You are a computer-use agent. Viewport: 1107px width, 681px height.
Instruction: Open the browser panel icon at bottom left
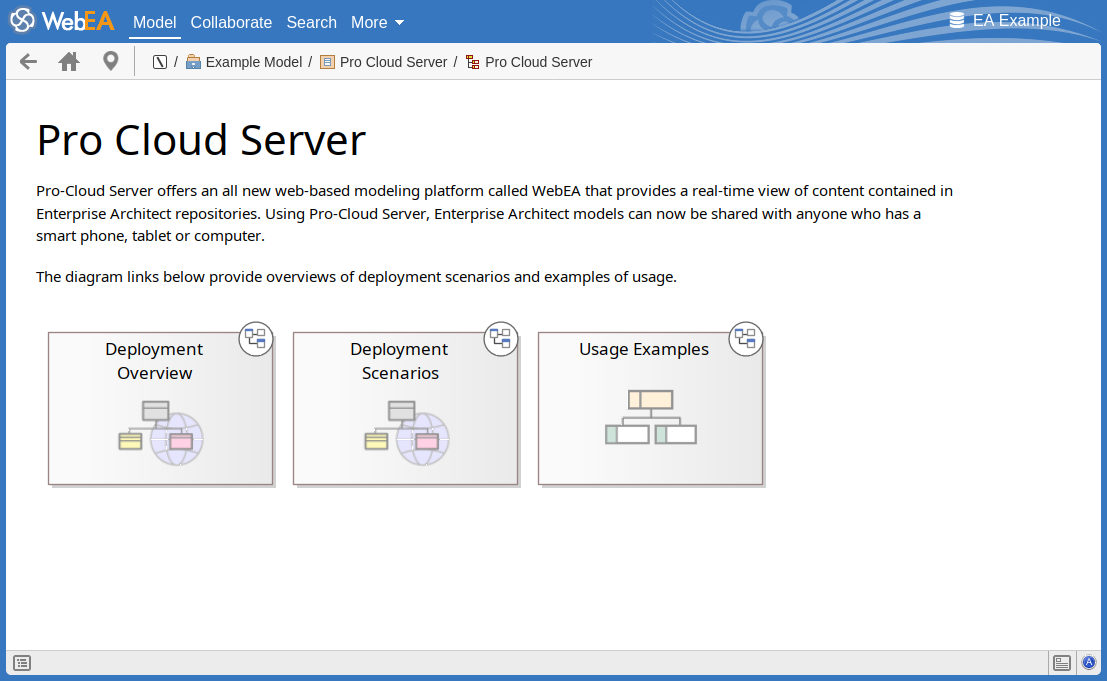[x=22, y=663]
